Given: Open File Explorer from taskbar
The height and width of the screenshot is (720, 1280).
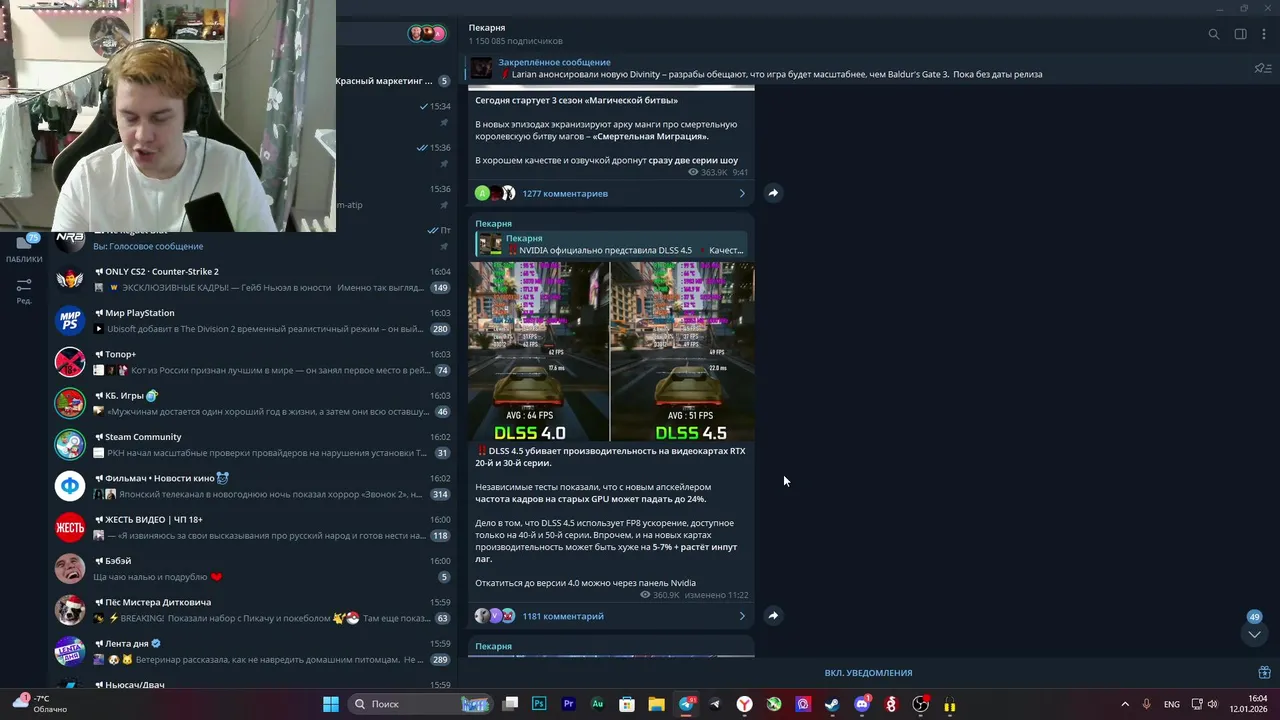Looking at the screenshot, I should click(656, 704).
